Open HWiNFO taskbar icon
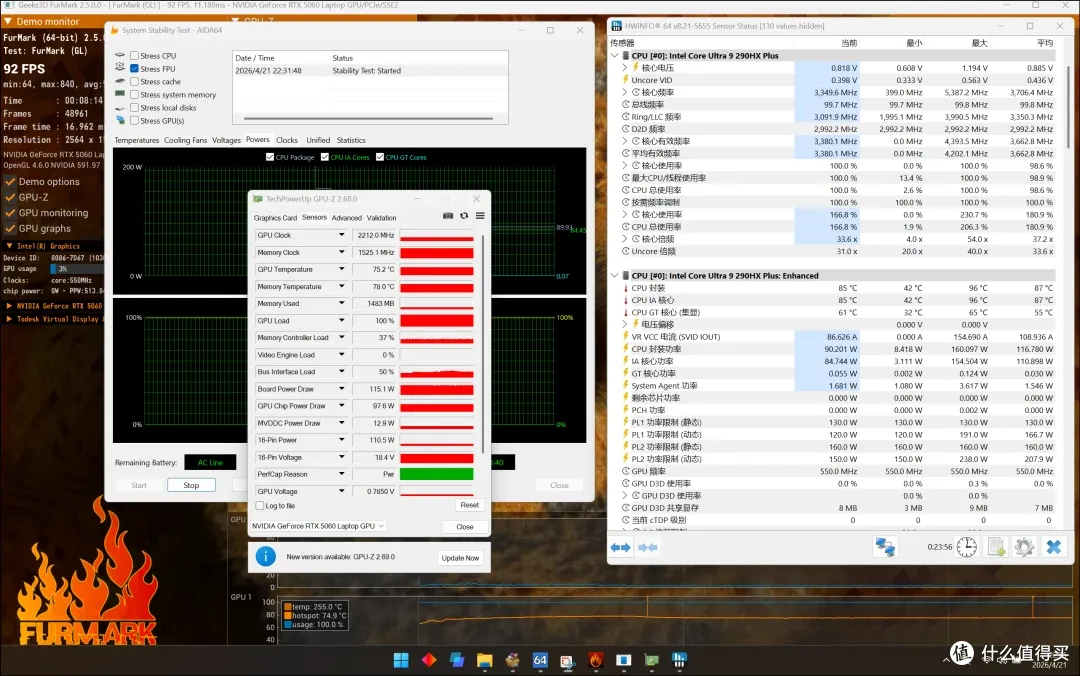Viewport: 1080px width, 676px height. 679,660
